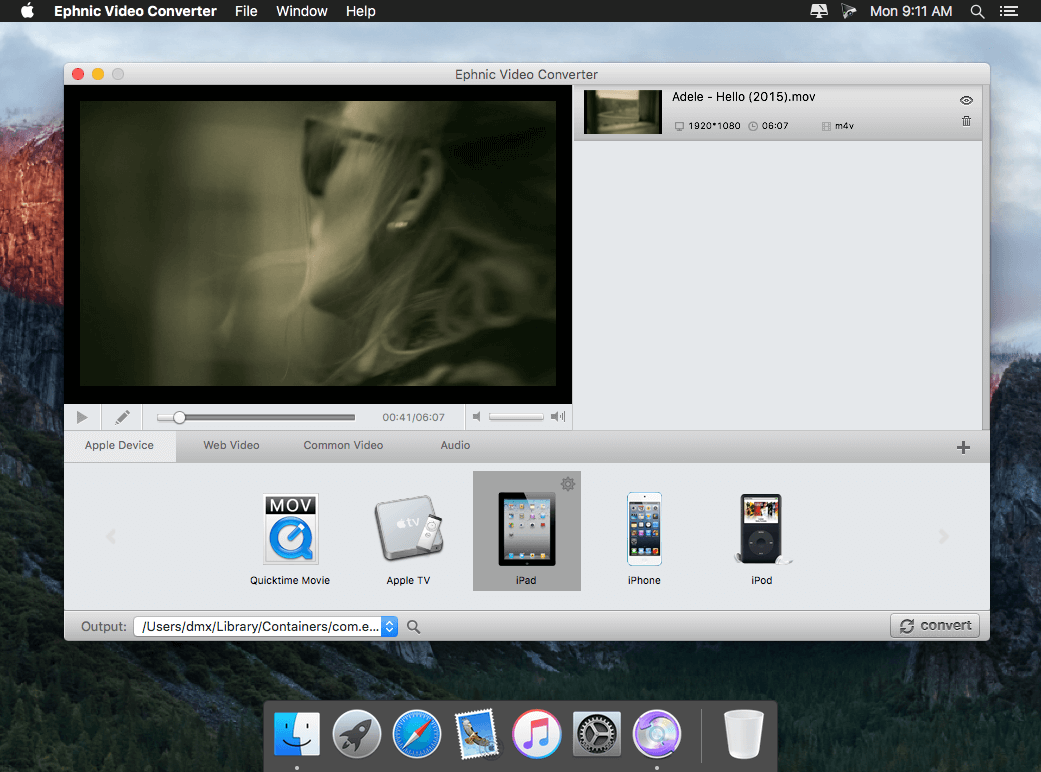Click the convert button

[935, 625]
